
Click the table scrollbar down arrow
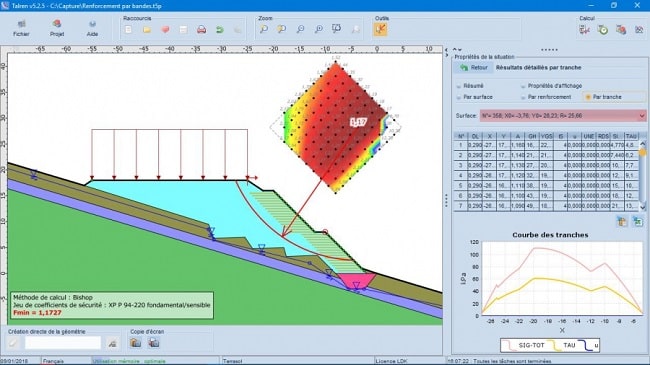pyautogui.click(x=643, y=207)
